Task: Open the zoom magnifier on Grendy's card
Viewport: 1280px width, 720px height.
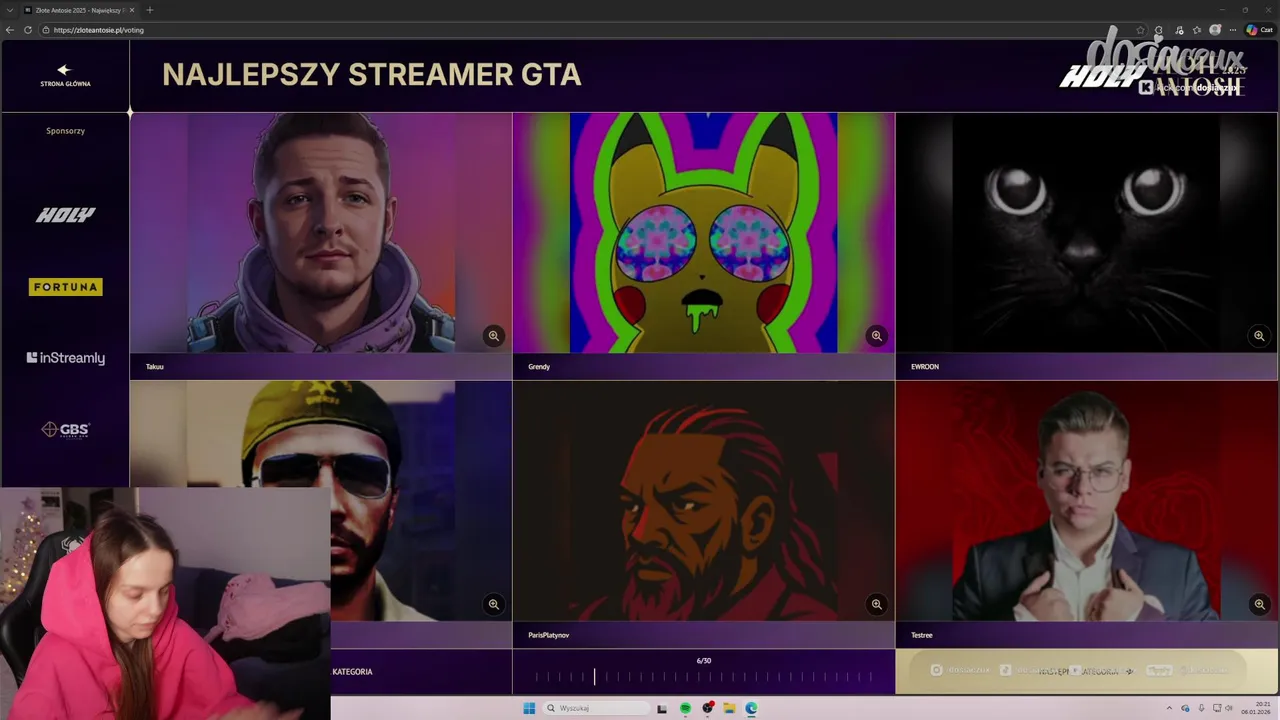Action: [x=877, y=336]
